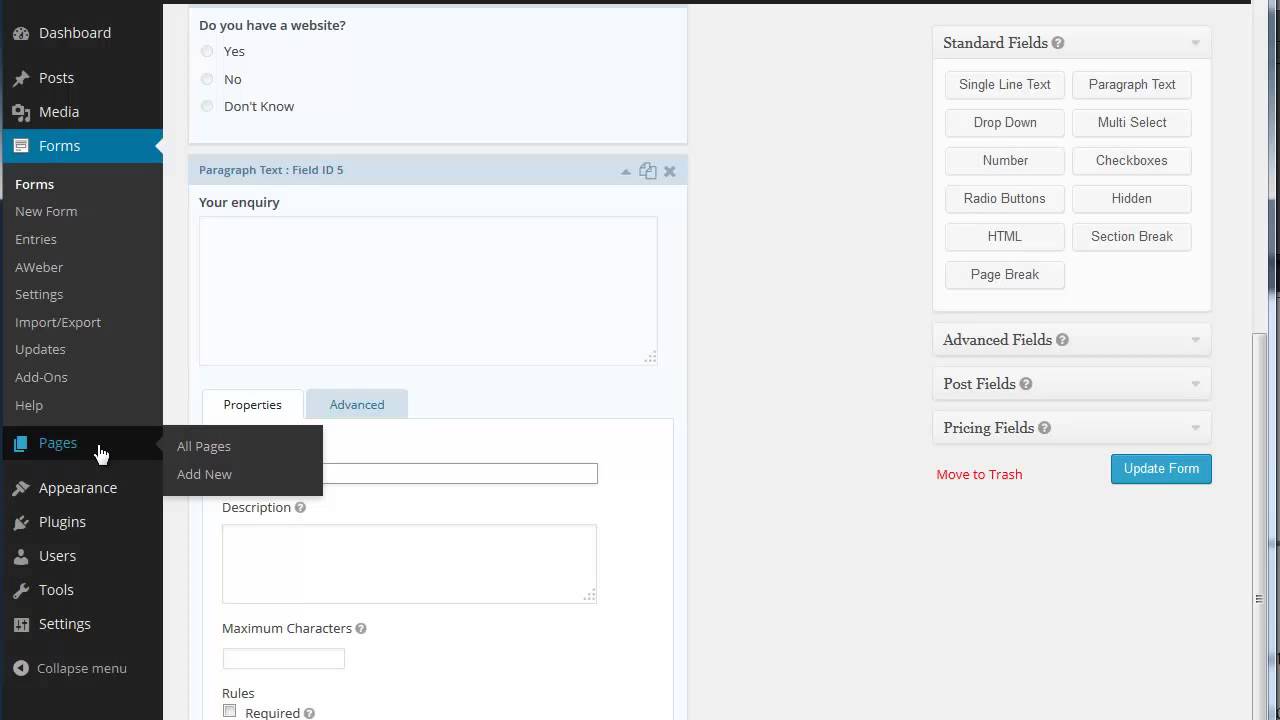1280x720 pixels.
Task: Open the Entries submenu item
Action: tap(36, 240)
